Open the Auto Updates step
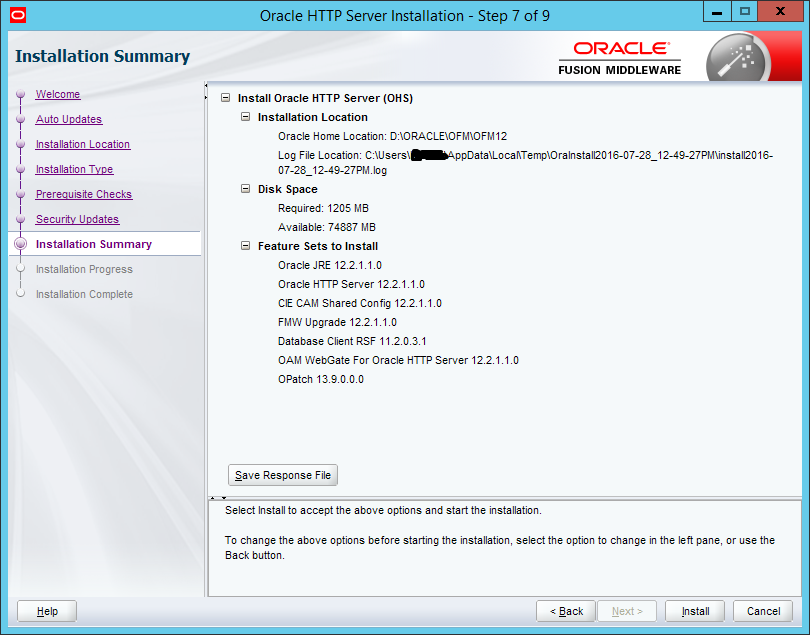810x635 pixels. 69,120
